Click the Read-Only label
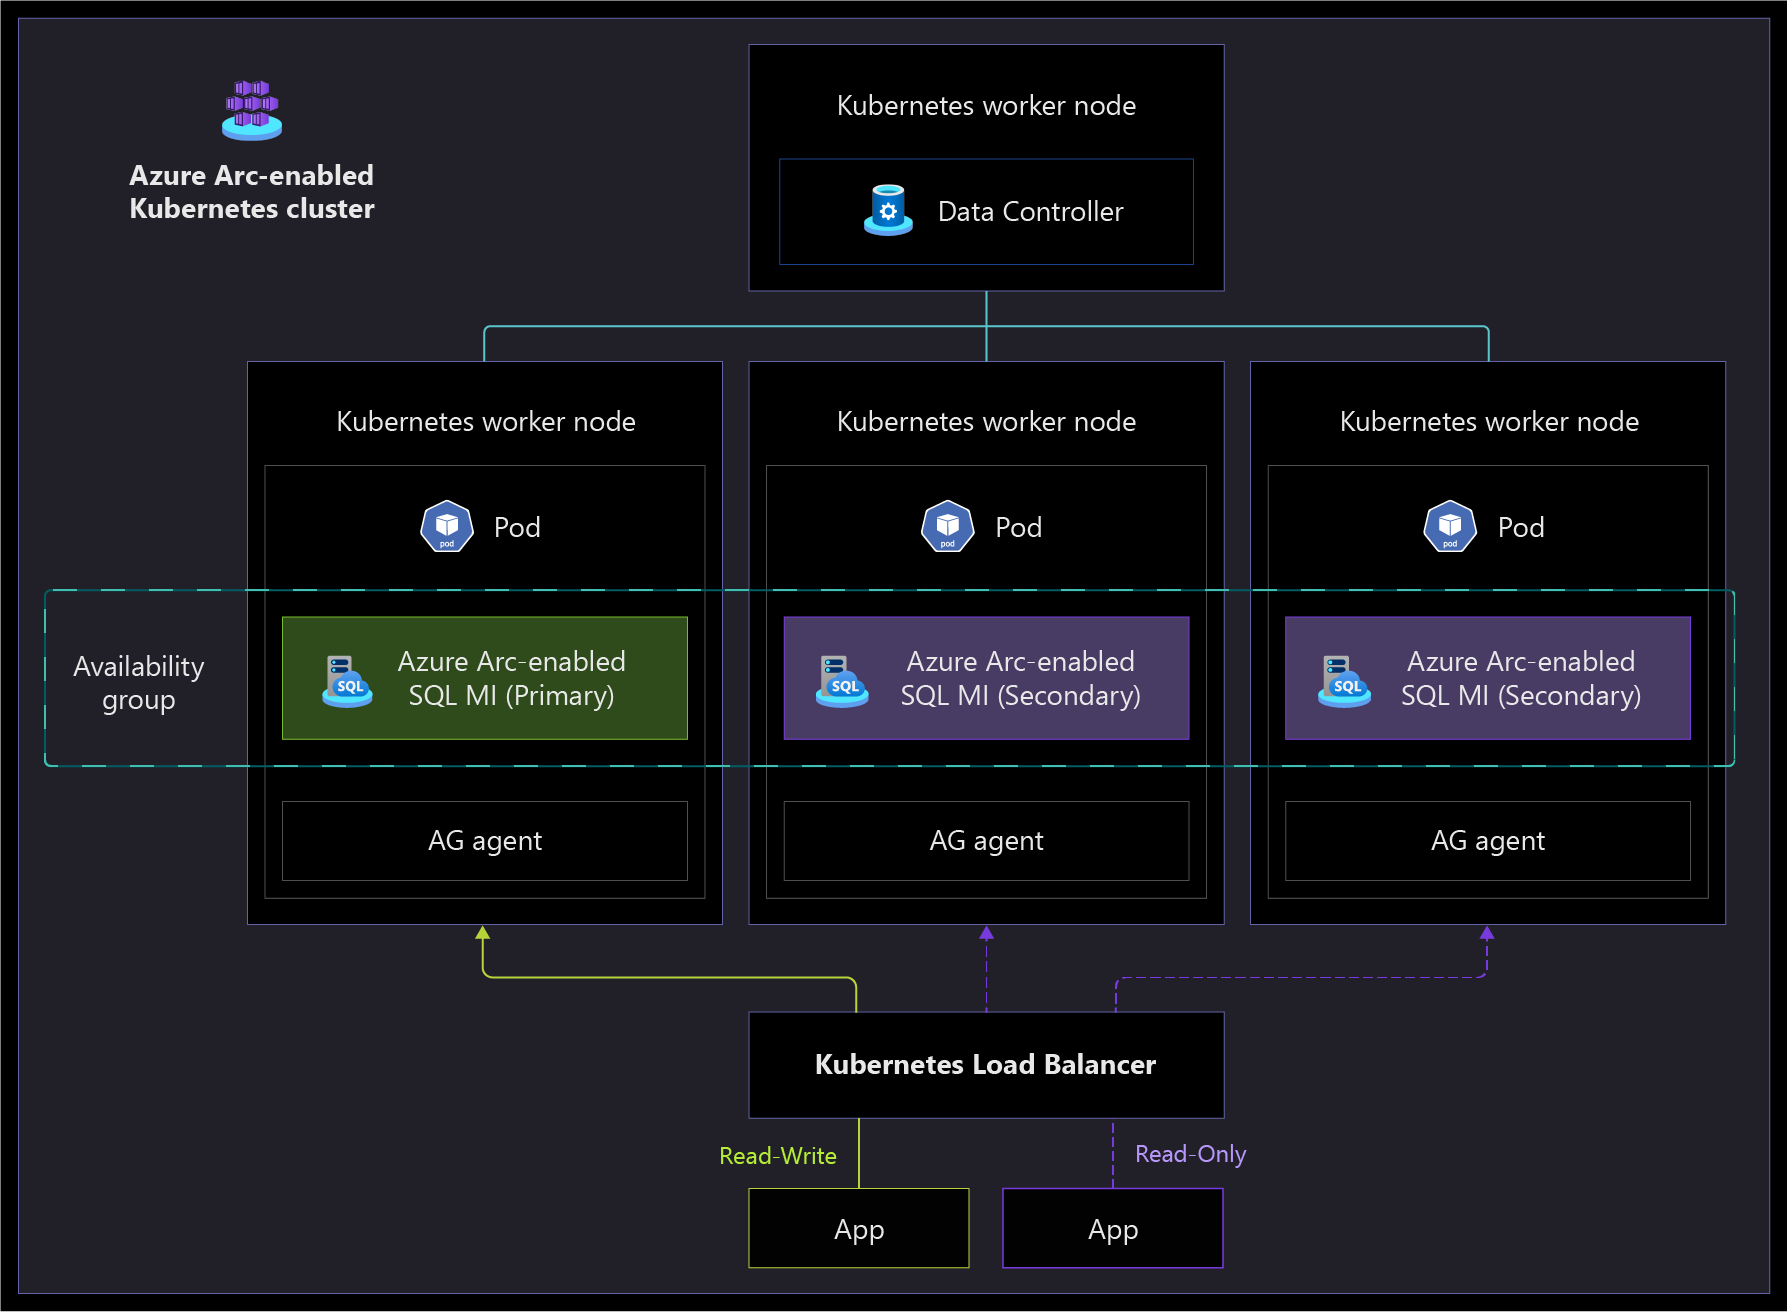Image resolution: width=1787 pixels, height=1312 pixels. pos(1191,1155)
